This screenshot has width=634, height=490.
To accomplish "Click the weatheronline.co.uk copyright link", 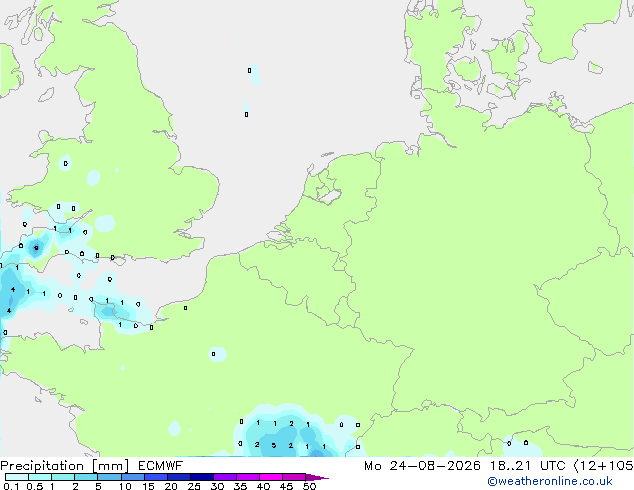I will (x=550, y=481).
